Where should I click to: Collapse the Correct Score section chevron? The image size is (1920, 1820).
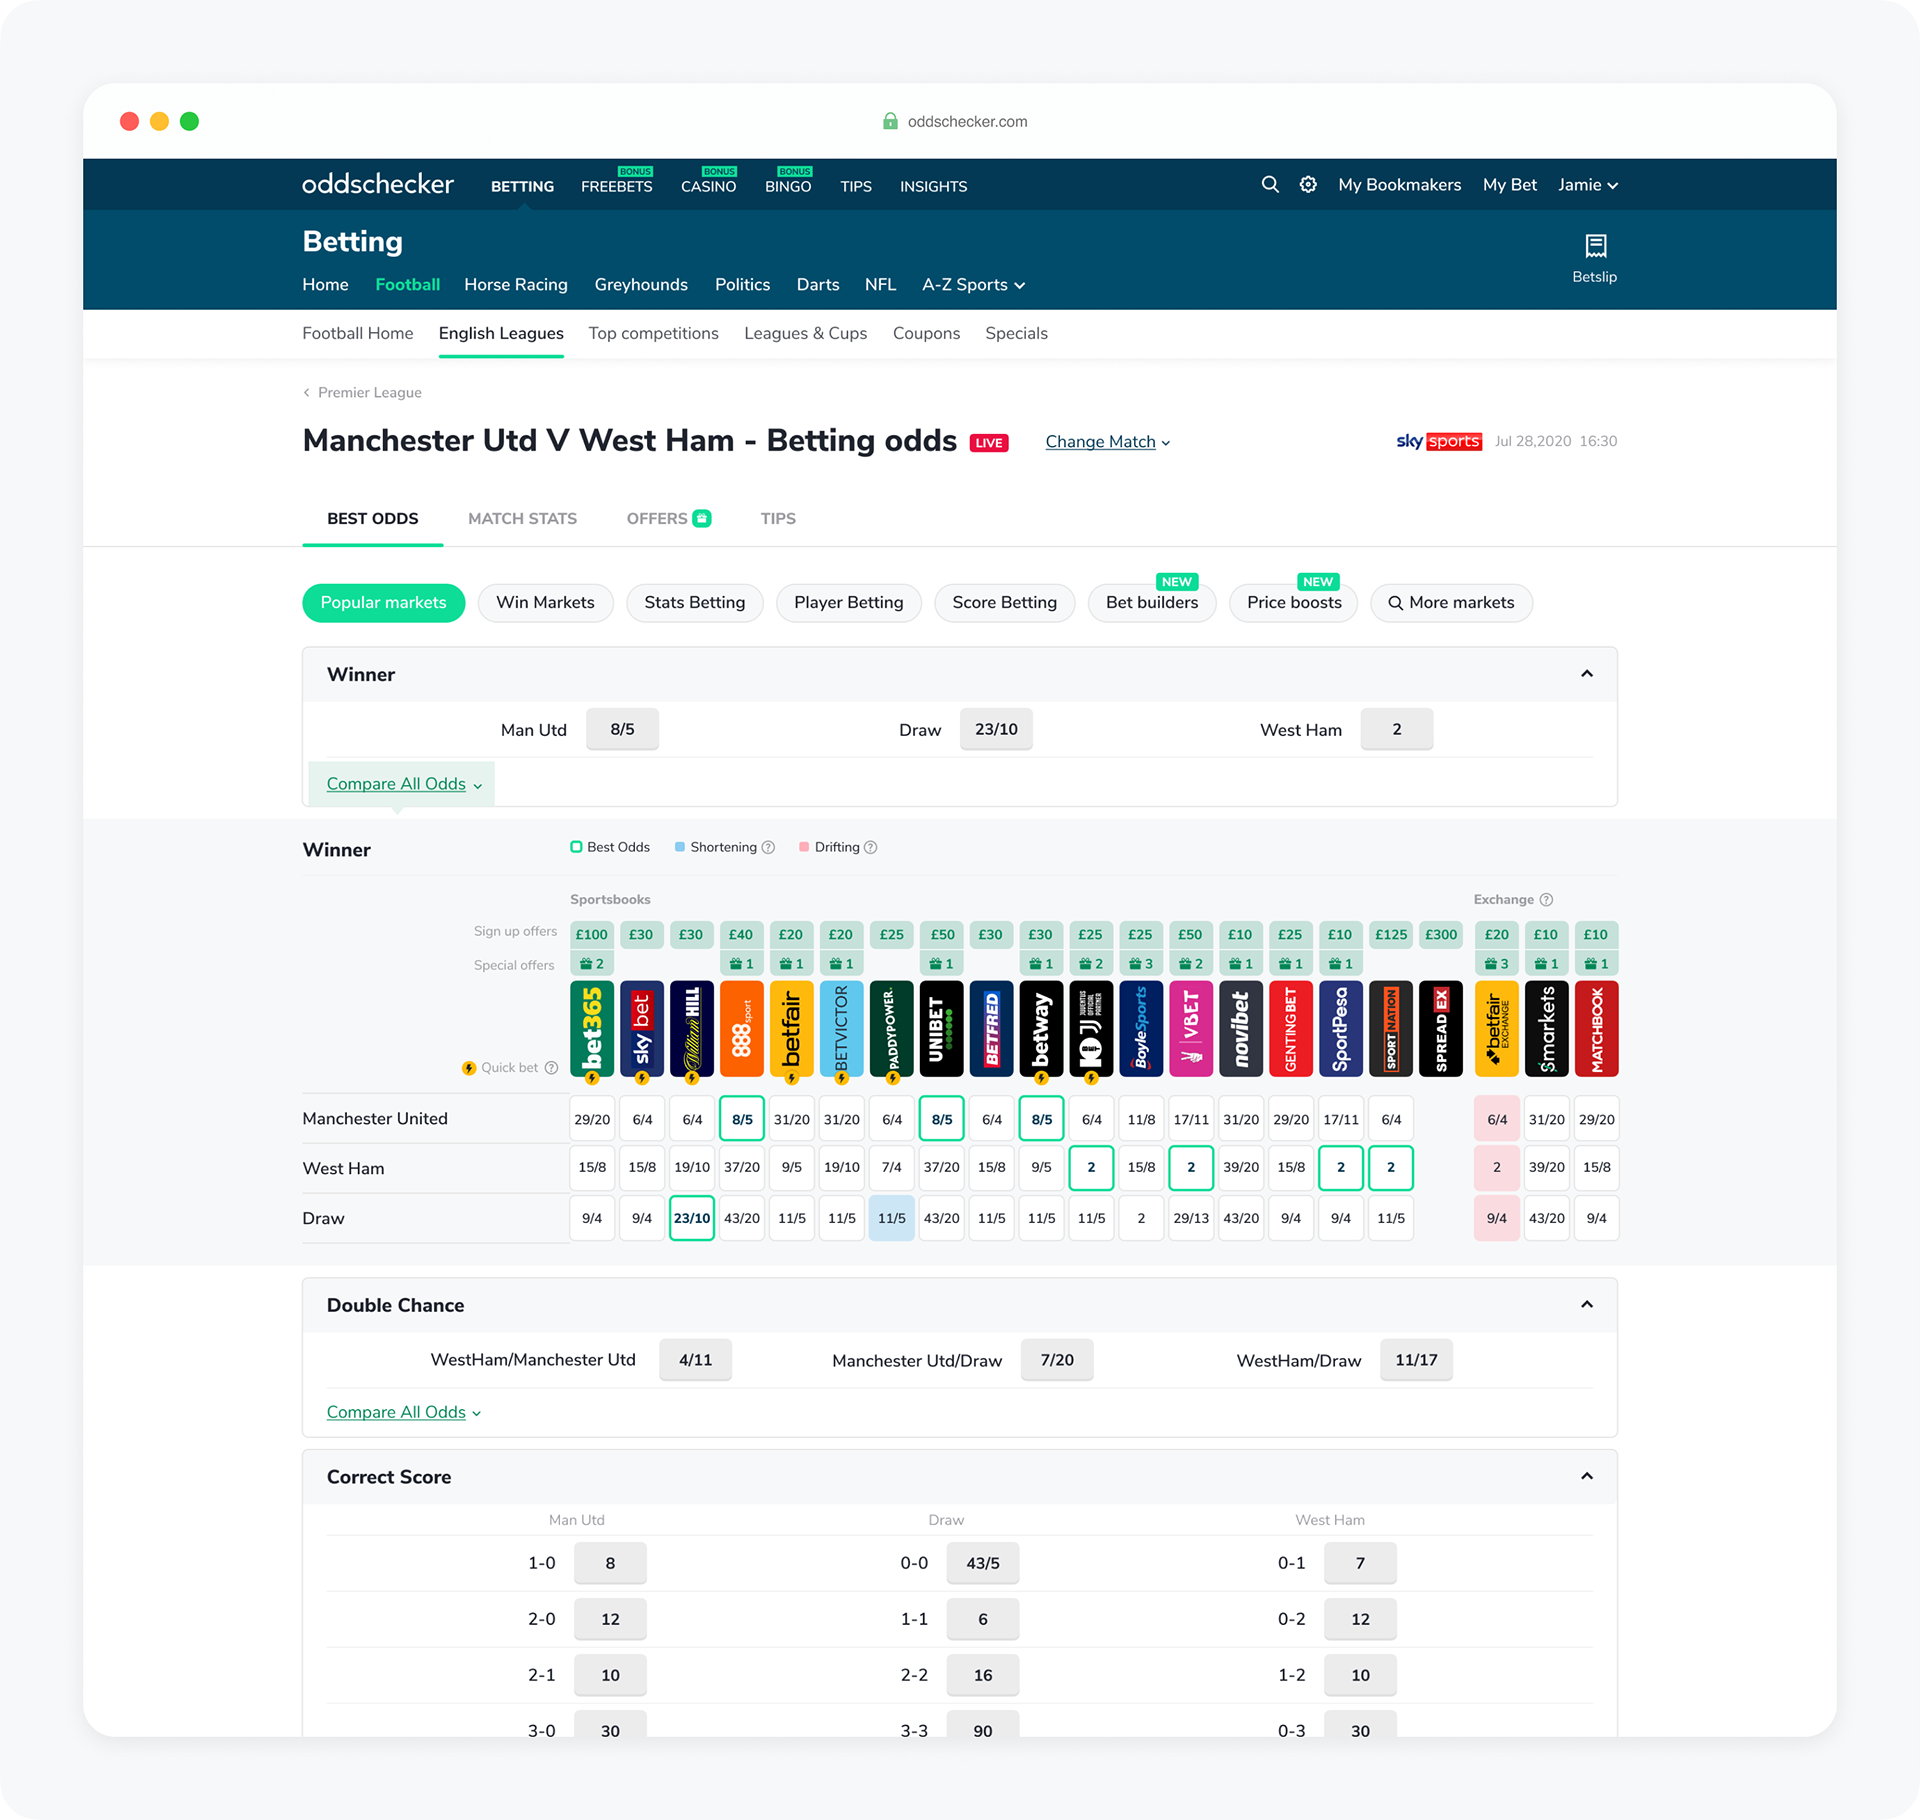(1587, 1477)
